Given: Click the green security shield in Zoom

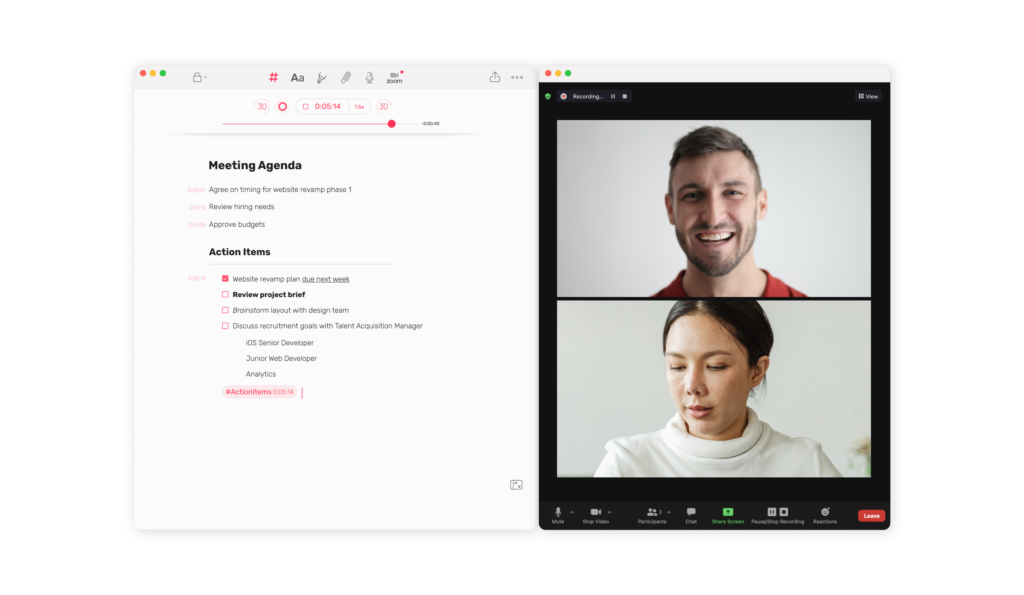Looking at the screenshot, I should pyautogui.click(x=548, y=97).
